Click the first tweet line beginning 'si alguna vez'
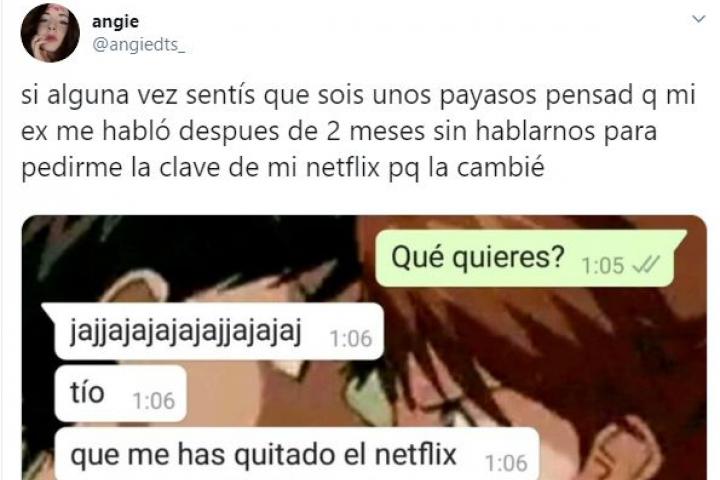Screen dimensions: 720x480 tap(358, 96)
